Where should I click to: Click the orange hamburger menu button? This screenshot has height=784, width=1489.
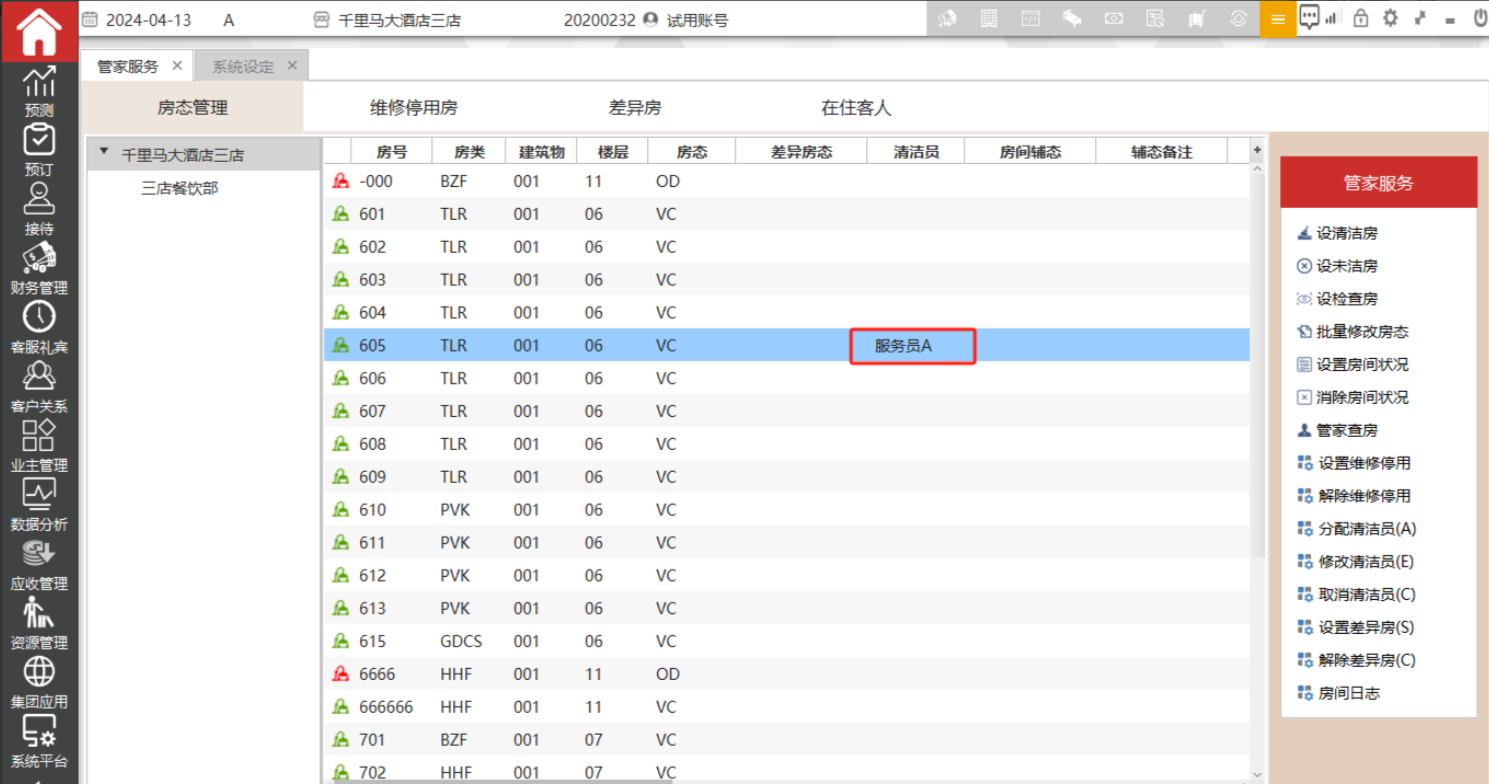coord(1277,19)
